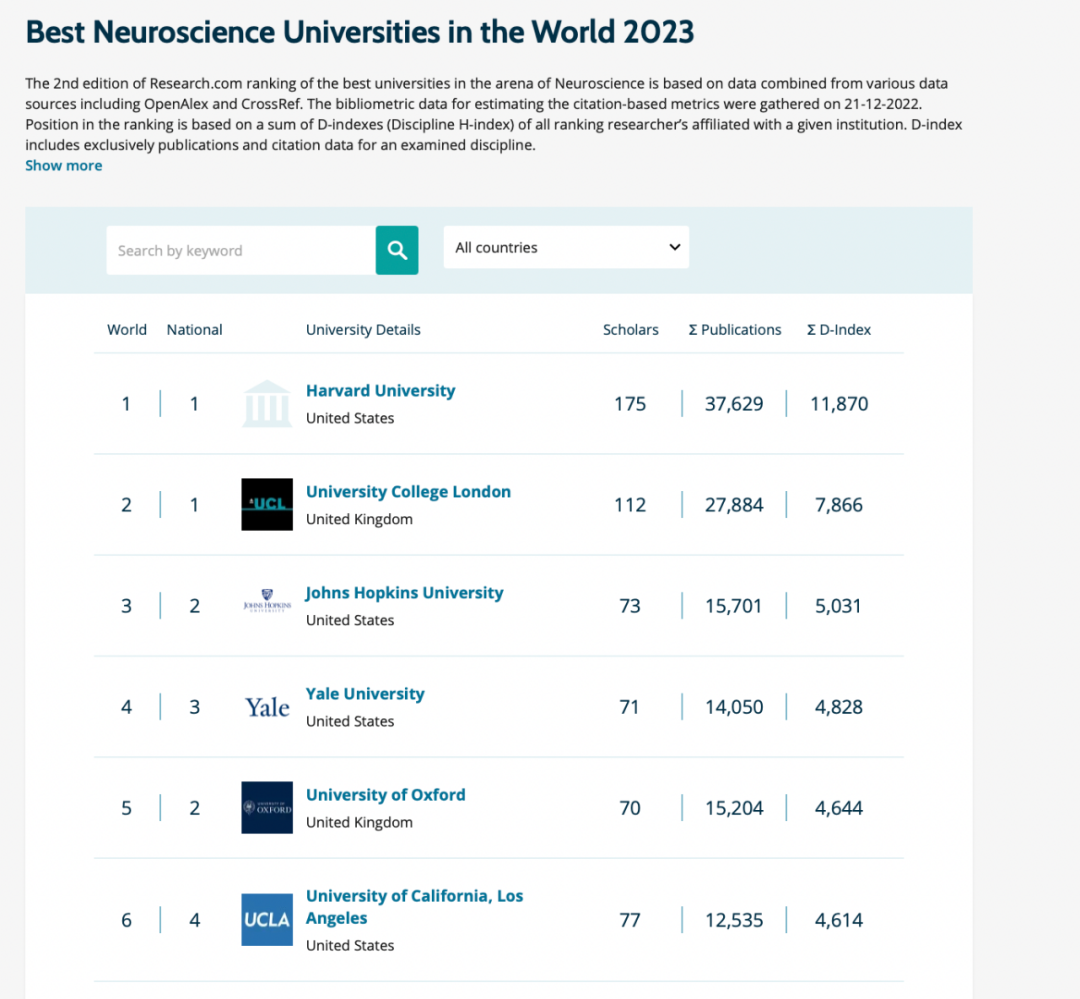Screen dimensions: 1080x999
Task: Open Yale University link
Action: (365, 694)
